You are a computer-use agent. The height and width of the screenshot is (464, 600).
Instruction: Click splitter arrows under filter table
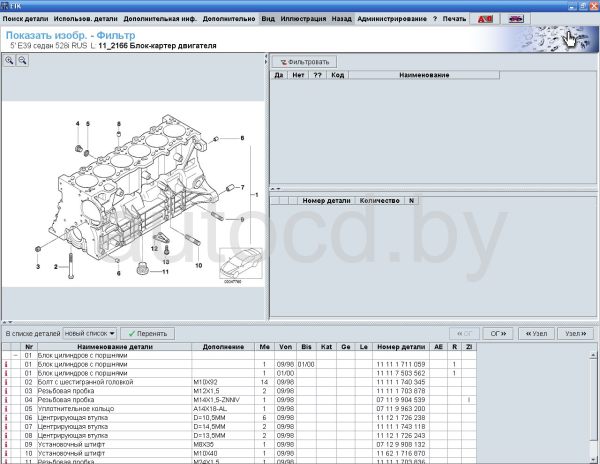click(x=276, y=189)
